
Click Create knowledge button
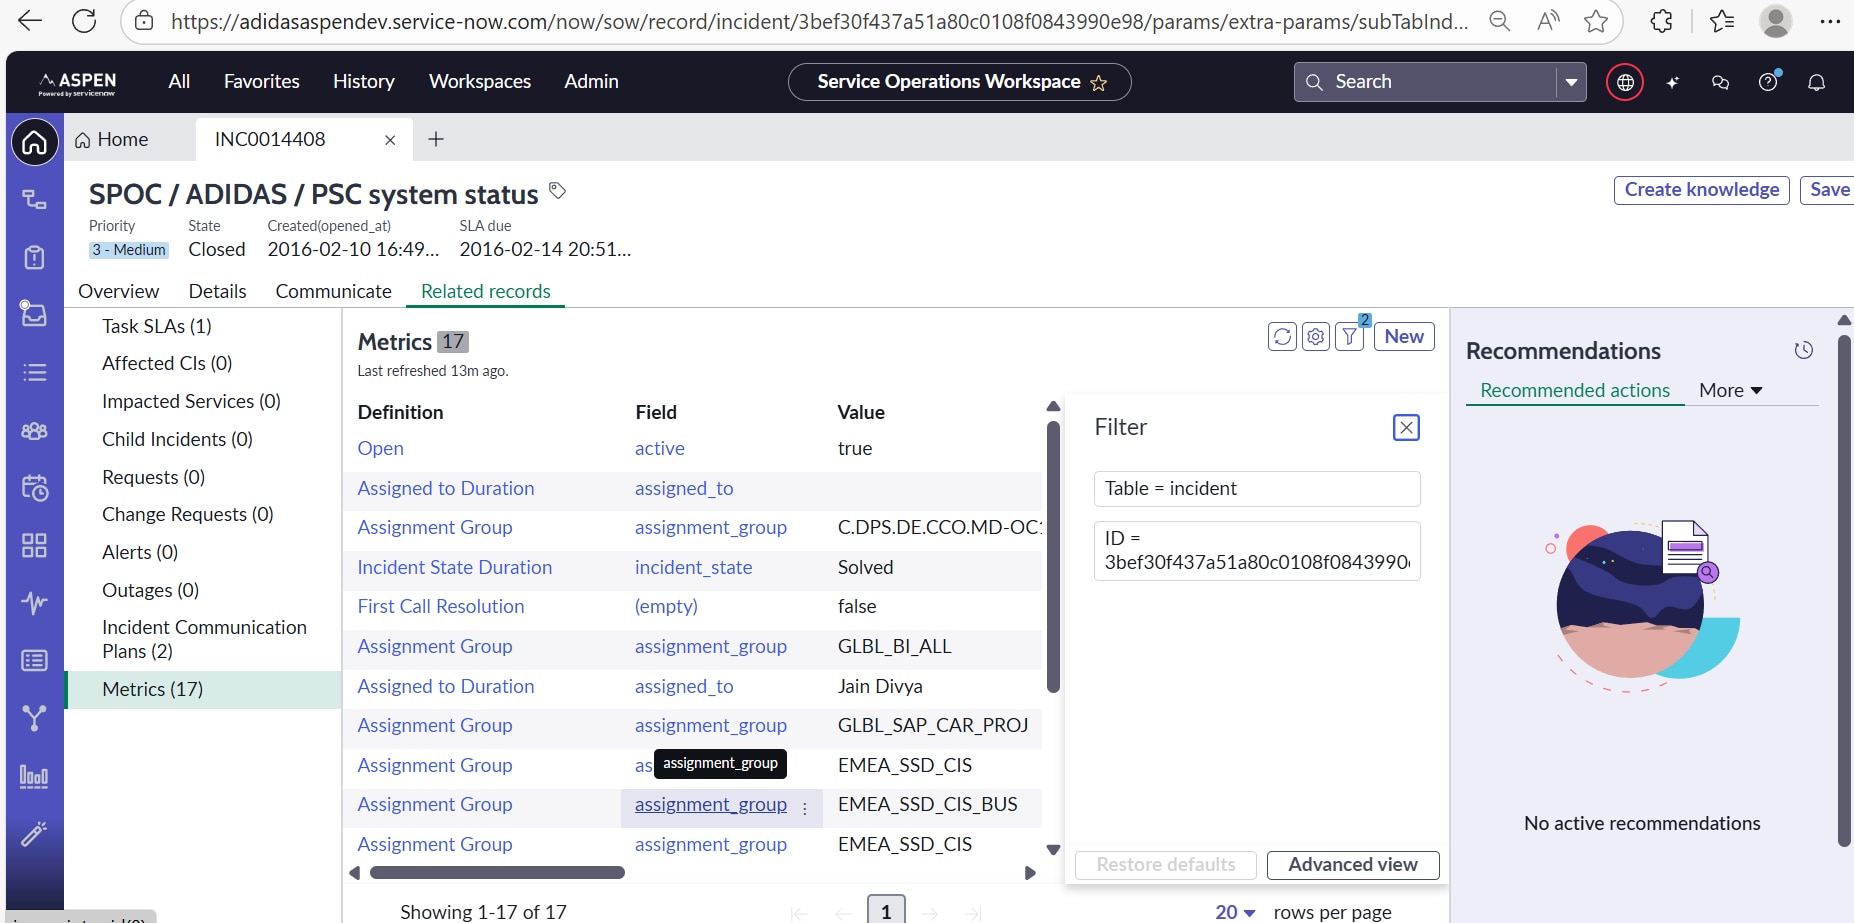(x=1701, y=190)
